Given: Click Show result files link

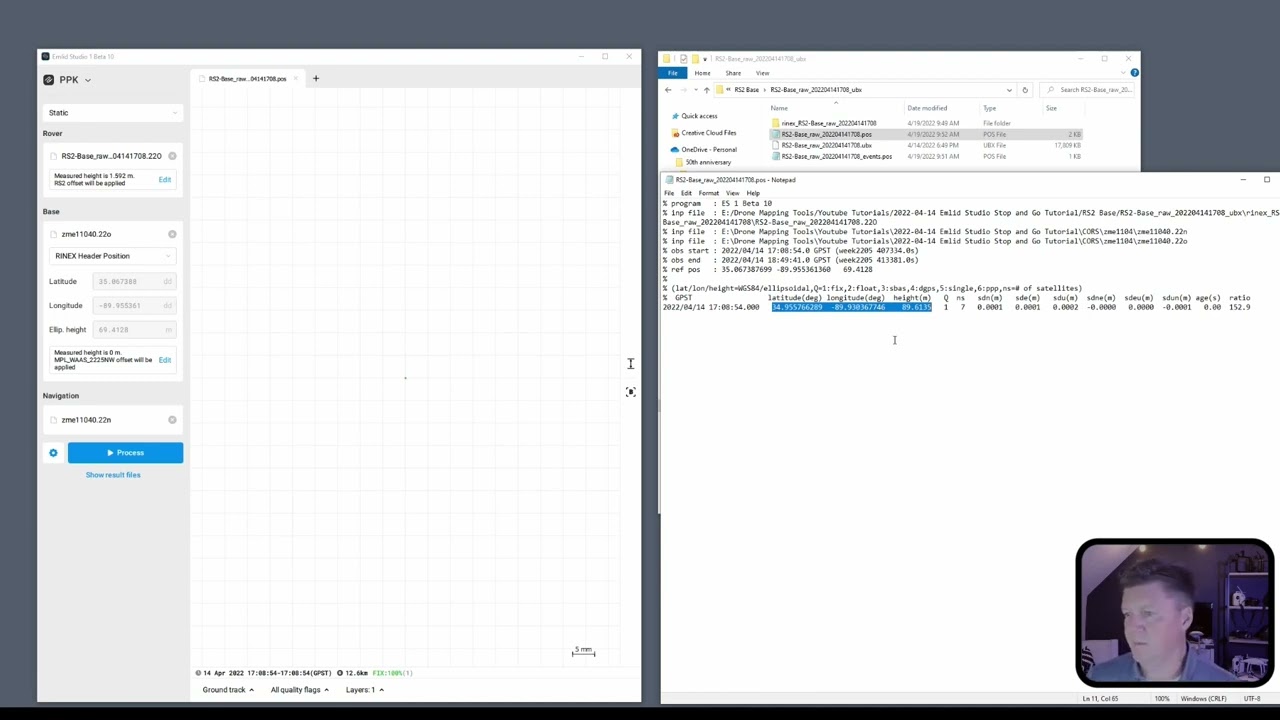Looking at the screenshot, I should [x=113, y=475].
